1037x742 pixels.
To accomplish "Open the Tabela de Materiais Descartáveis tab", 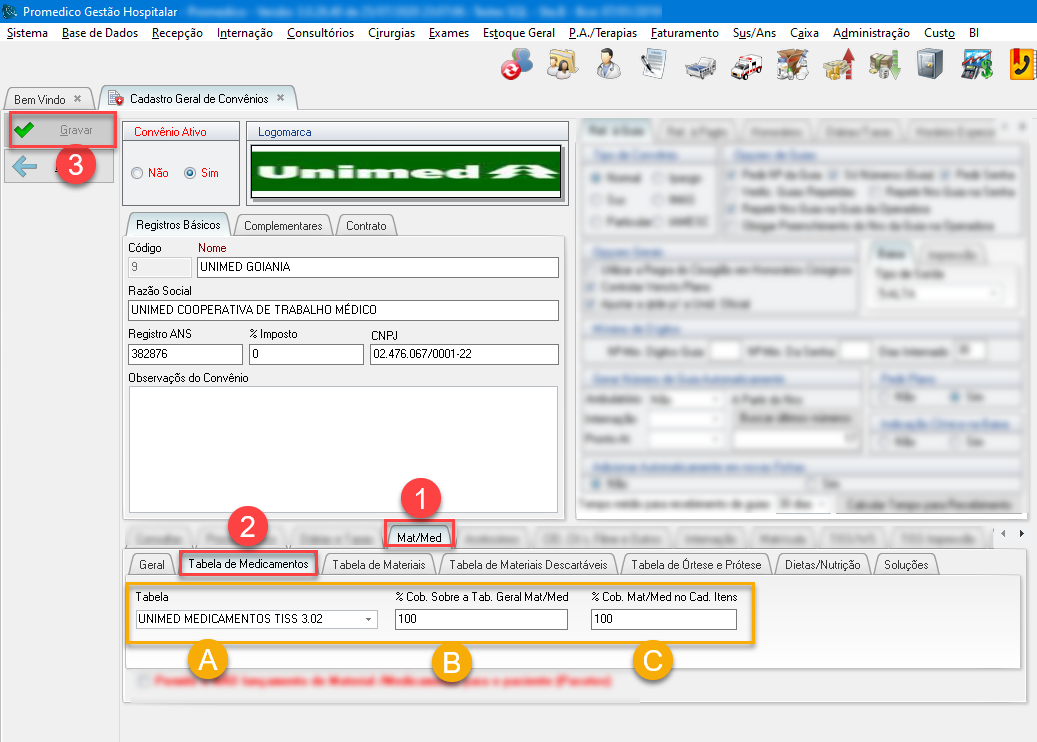I will 528,565.
